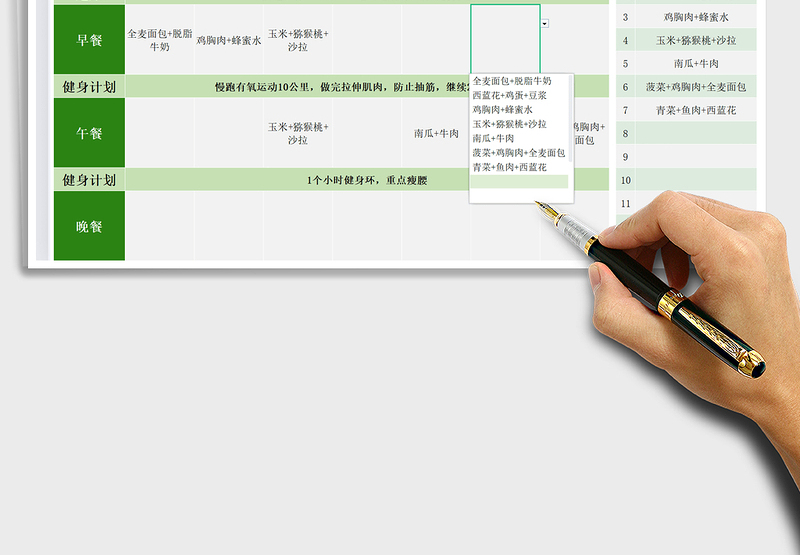Choose 南瓜+牛肉 in the dropdown list
Viewport: 800px width, 555px height.
click(493, 138)
